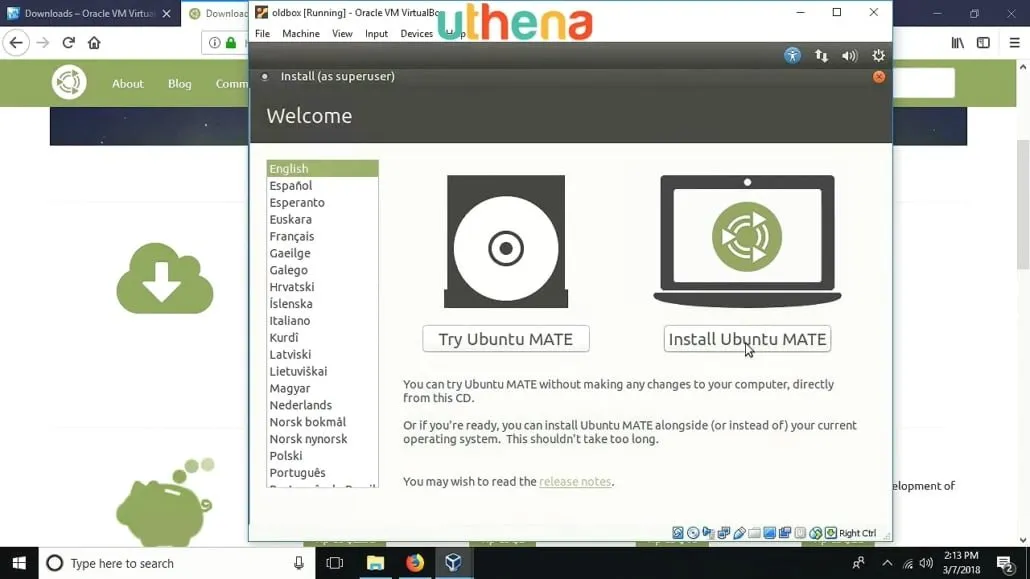Open the About link on Ubuntu MATE website
This screenshot has width=1030, height=579.
[127, 83]
